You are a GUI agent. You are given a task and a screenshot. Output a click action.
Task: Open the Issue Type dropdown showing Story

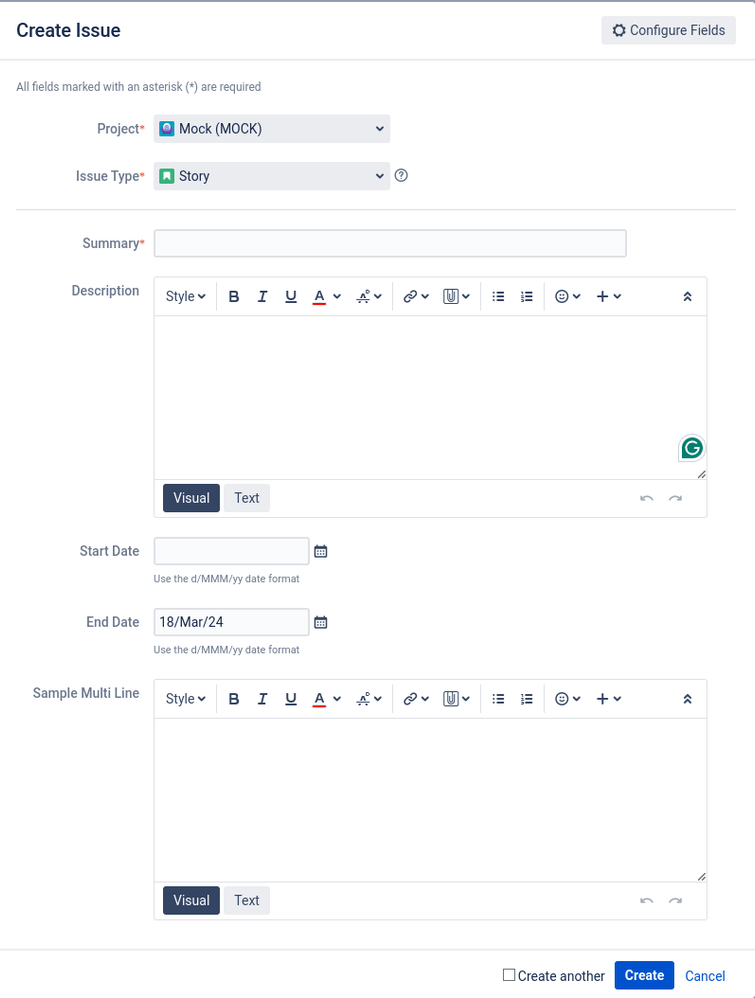tap(272, 176)
